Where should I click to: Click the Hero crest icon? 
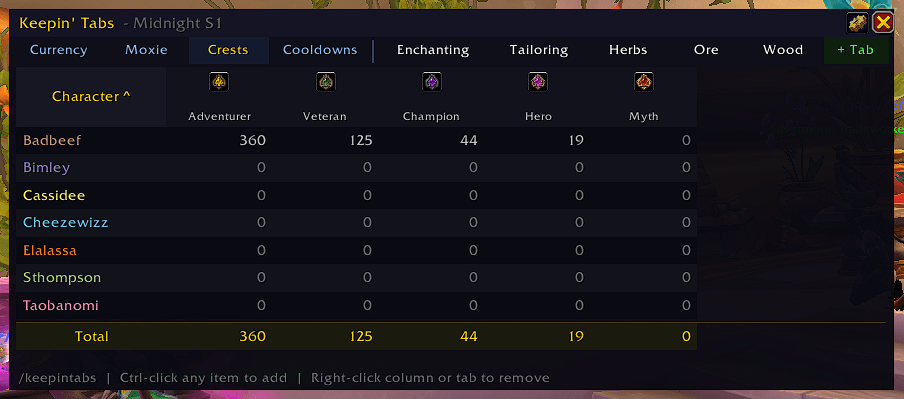(538, 82)
